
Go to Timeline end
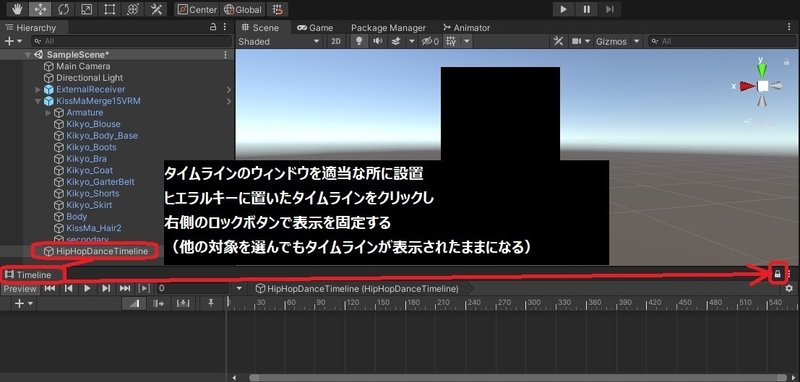coord(125,289)
